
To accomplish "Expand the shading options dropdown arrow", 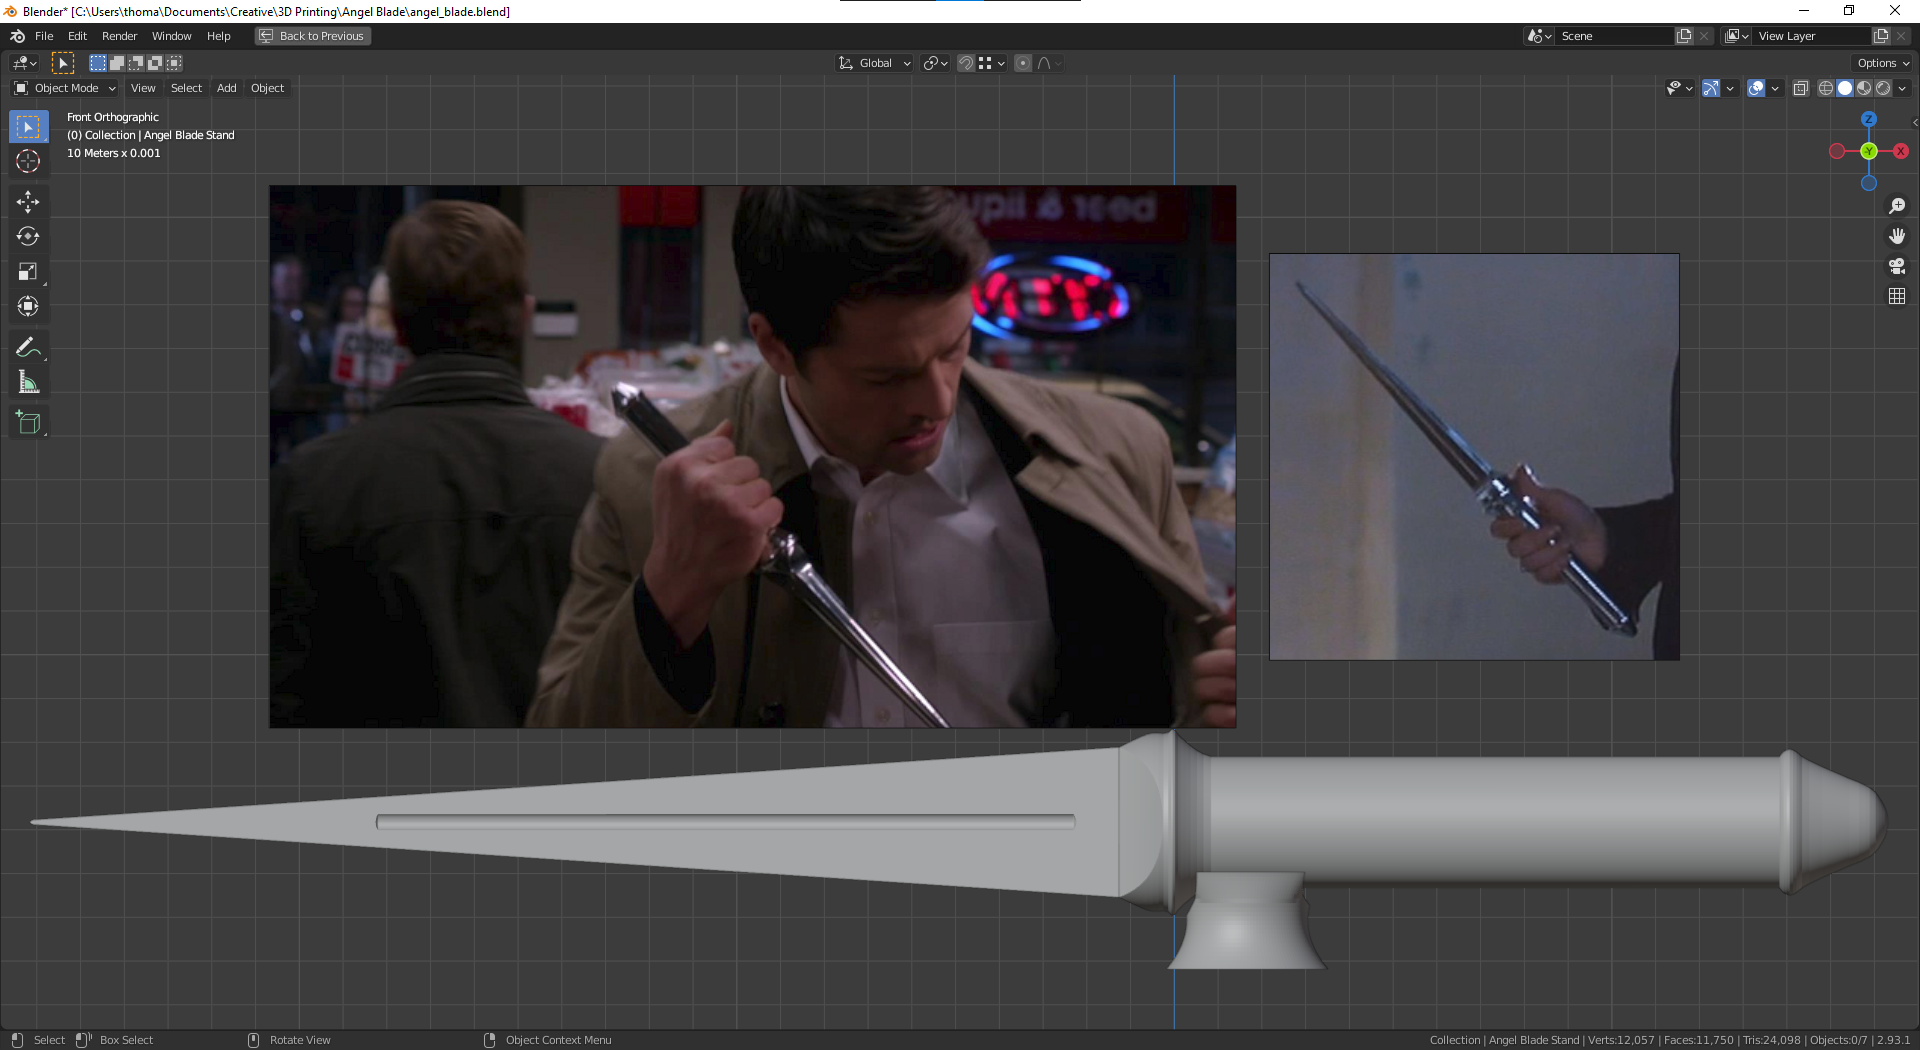I will (1902, 88).
